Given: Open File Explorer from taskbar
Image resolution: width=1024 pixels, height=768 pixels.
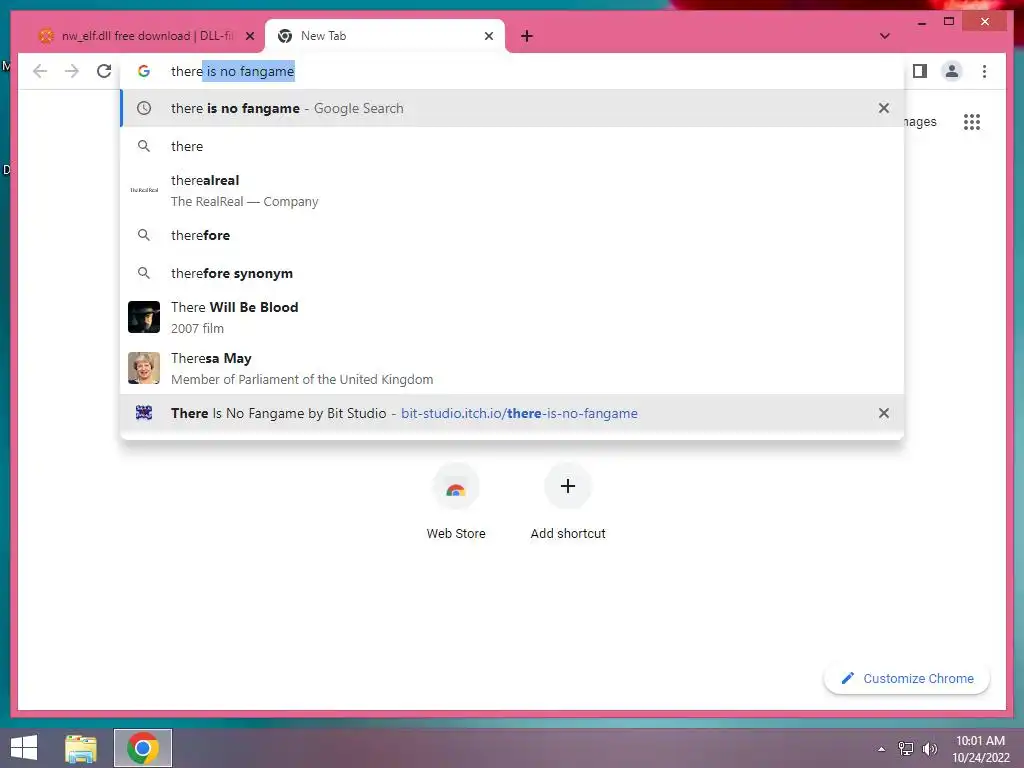Looking at the screenshot, I should point(81,748).
